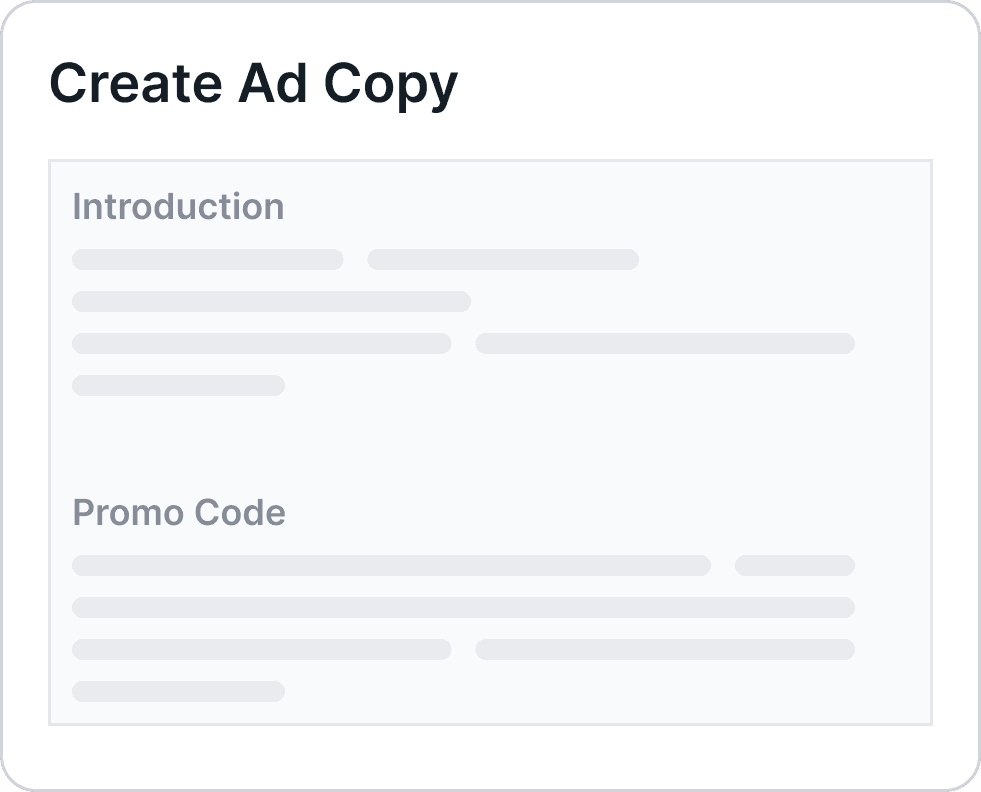Click the "Create Ad Copy" heading
Image resolution: width=981 pixels, height=792 pixels.
[253, 84]
